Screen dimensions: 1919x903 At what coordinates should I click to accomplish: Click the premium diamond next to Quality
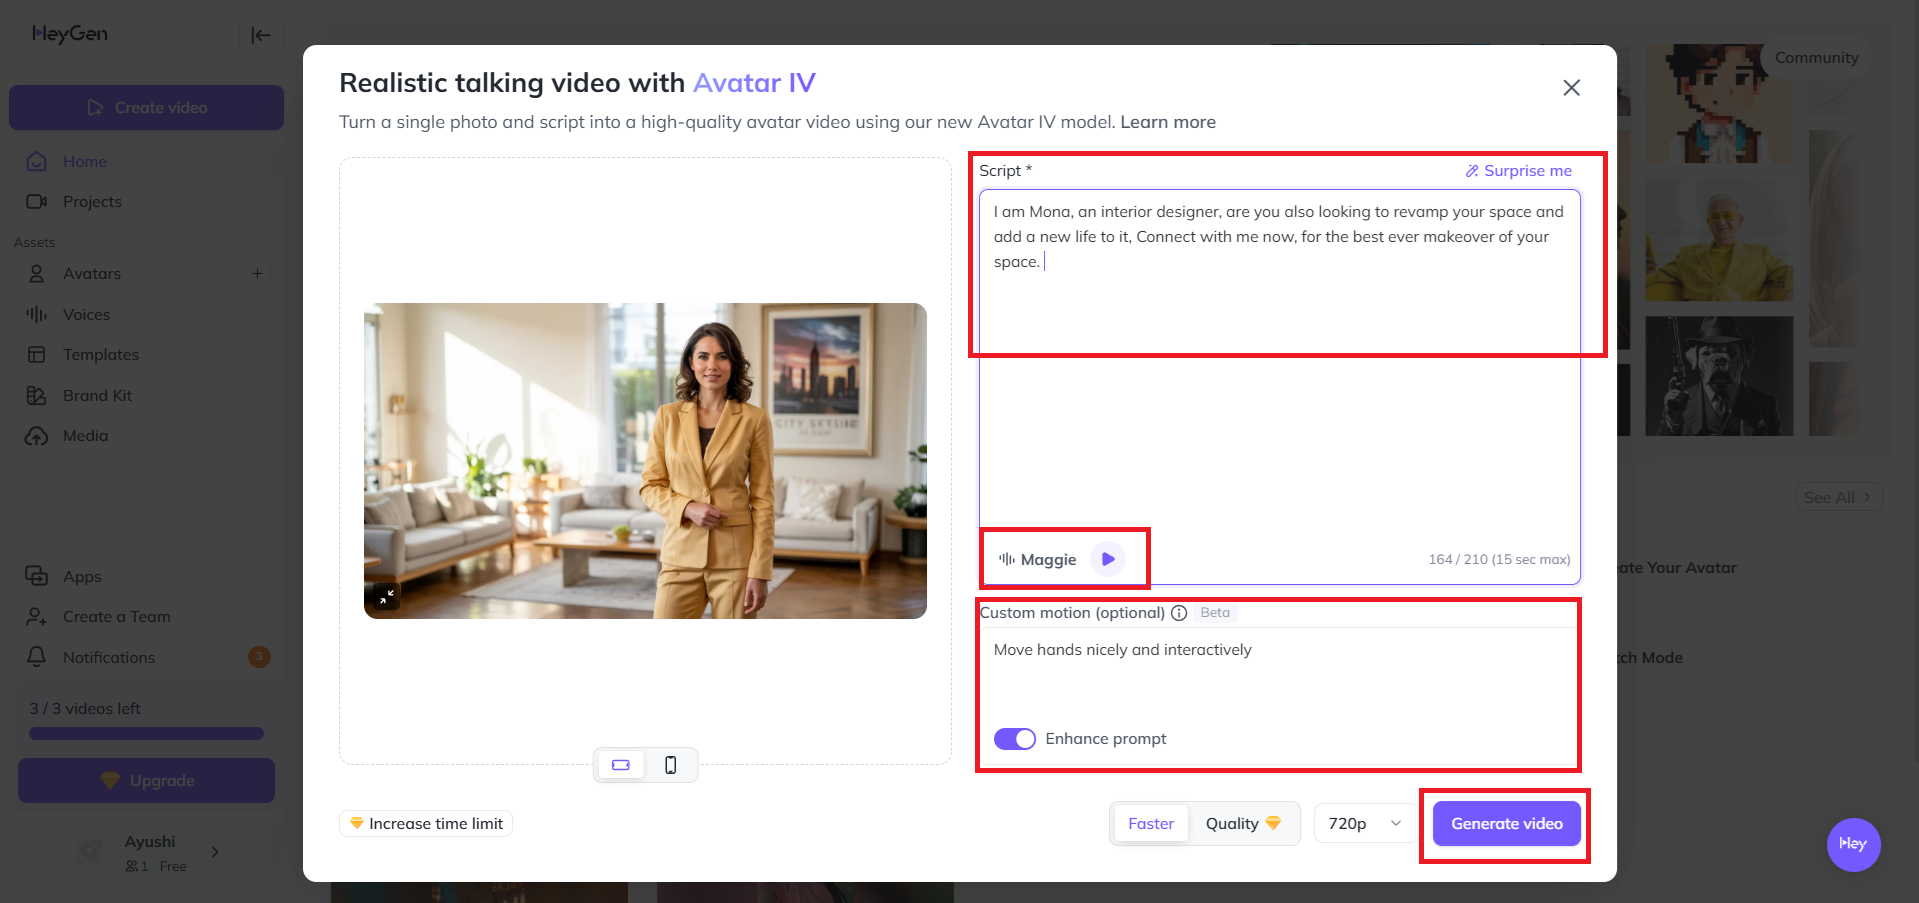point(1273,823)
